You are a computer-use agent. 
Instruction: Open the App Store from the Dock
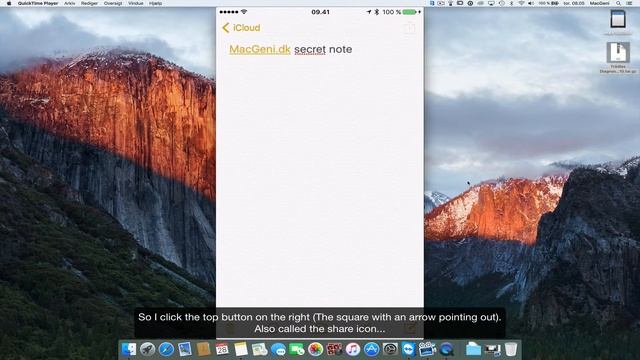click(371, 349)
